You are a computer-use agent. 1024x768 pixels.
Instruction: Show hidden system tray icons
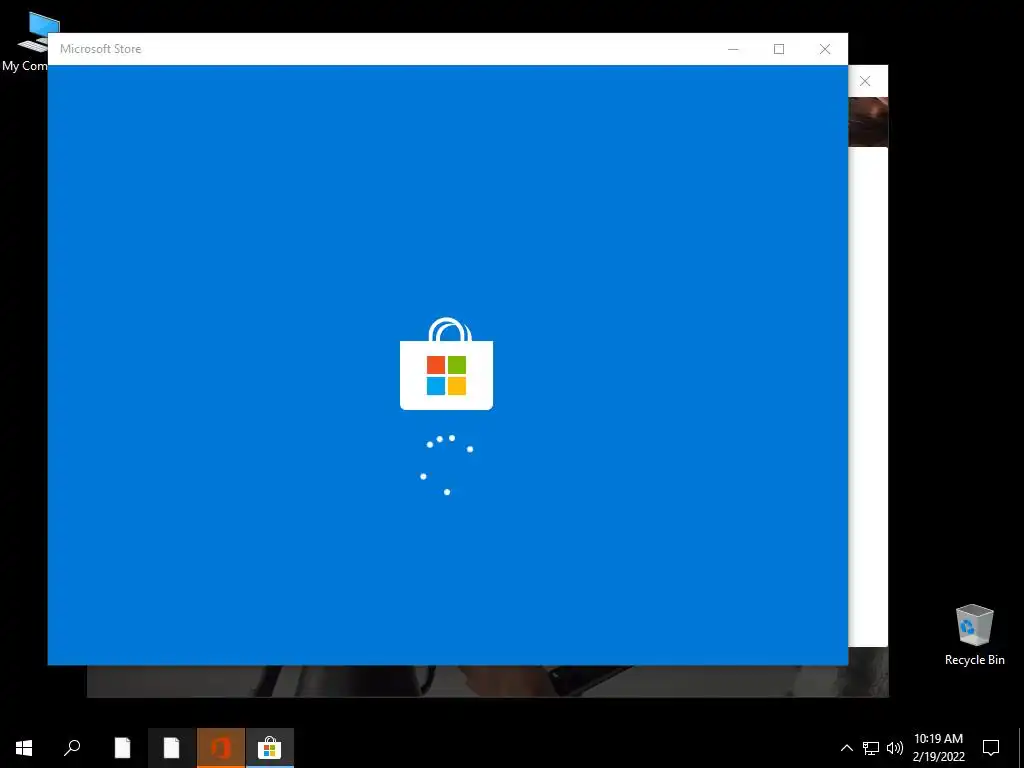[846, 748]
